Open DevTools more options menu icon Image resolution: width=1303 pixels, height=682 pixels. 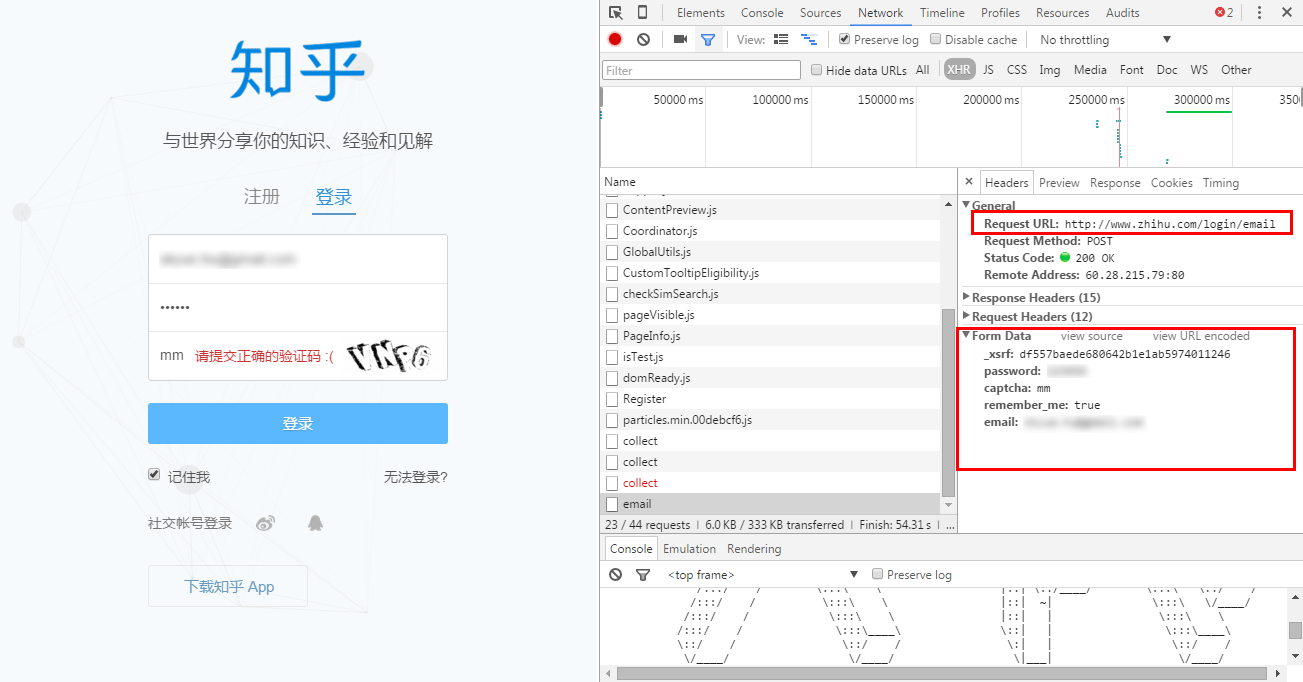[1259, 13]
